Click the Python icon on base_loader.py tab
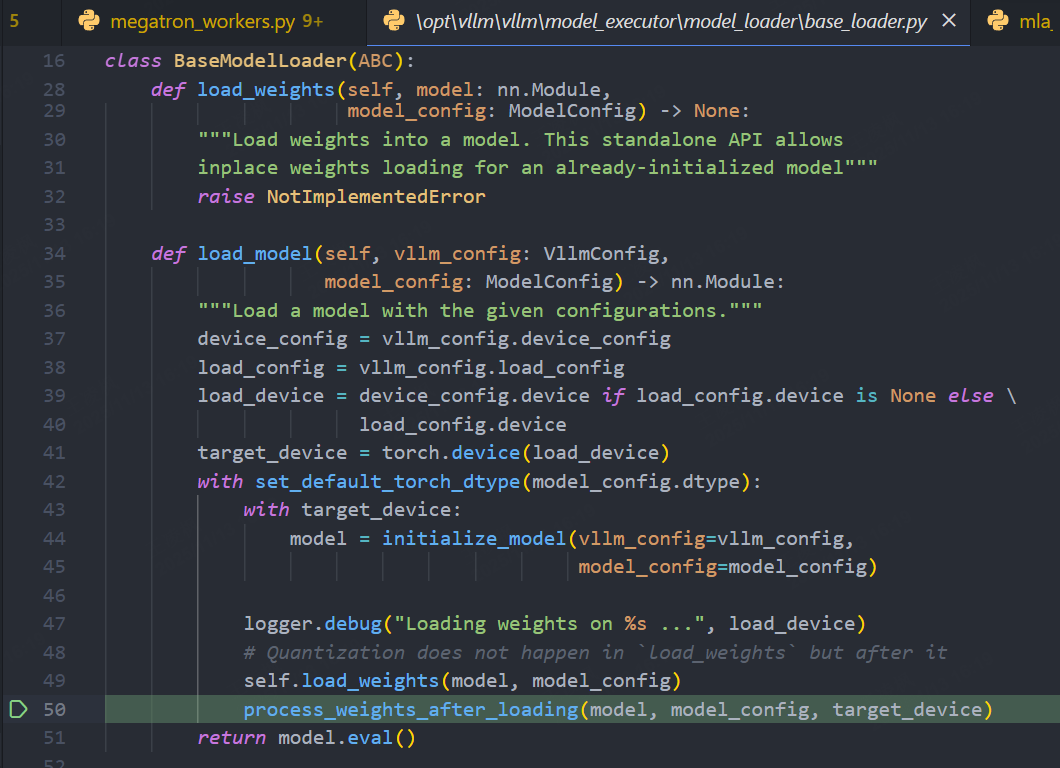Image resolution: width=1060 pixels, height=768 pixels. tap(393, 21)
